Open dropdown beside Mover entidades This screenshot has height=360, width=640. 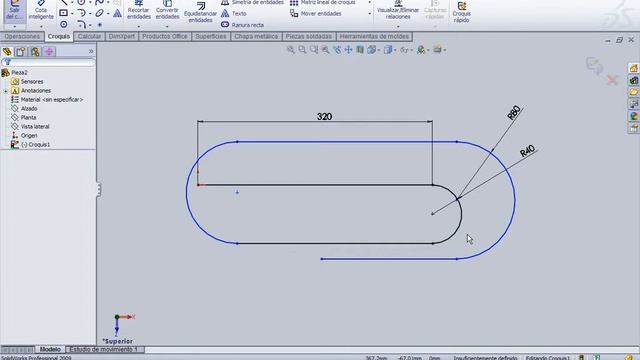(x=370, y=13)
